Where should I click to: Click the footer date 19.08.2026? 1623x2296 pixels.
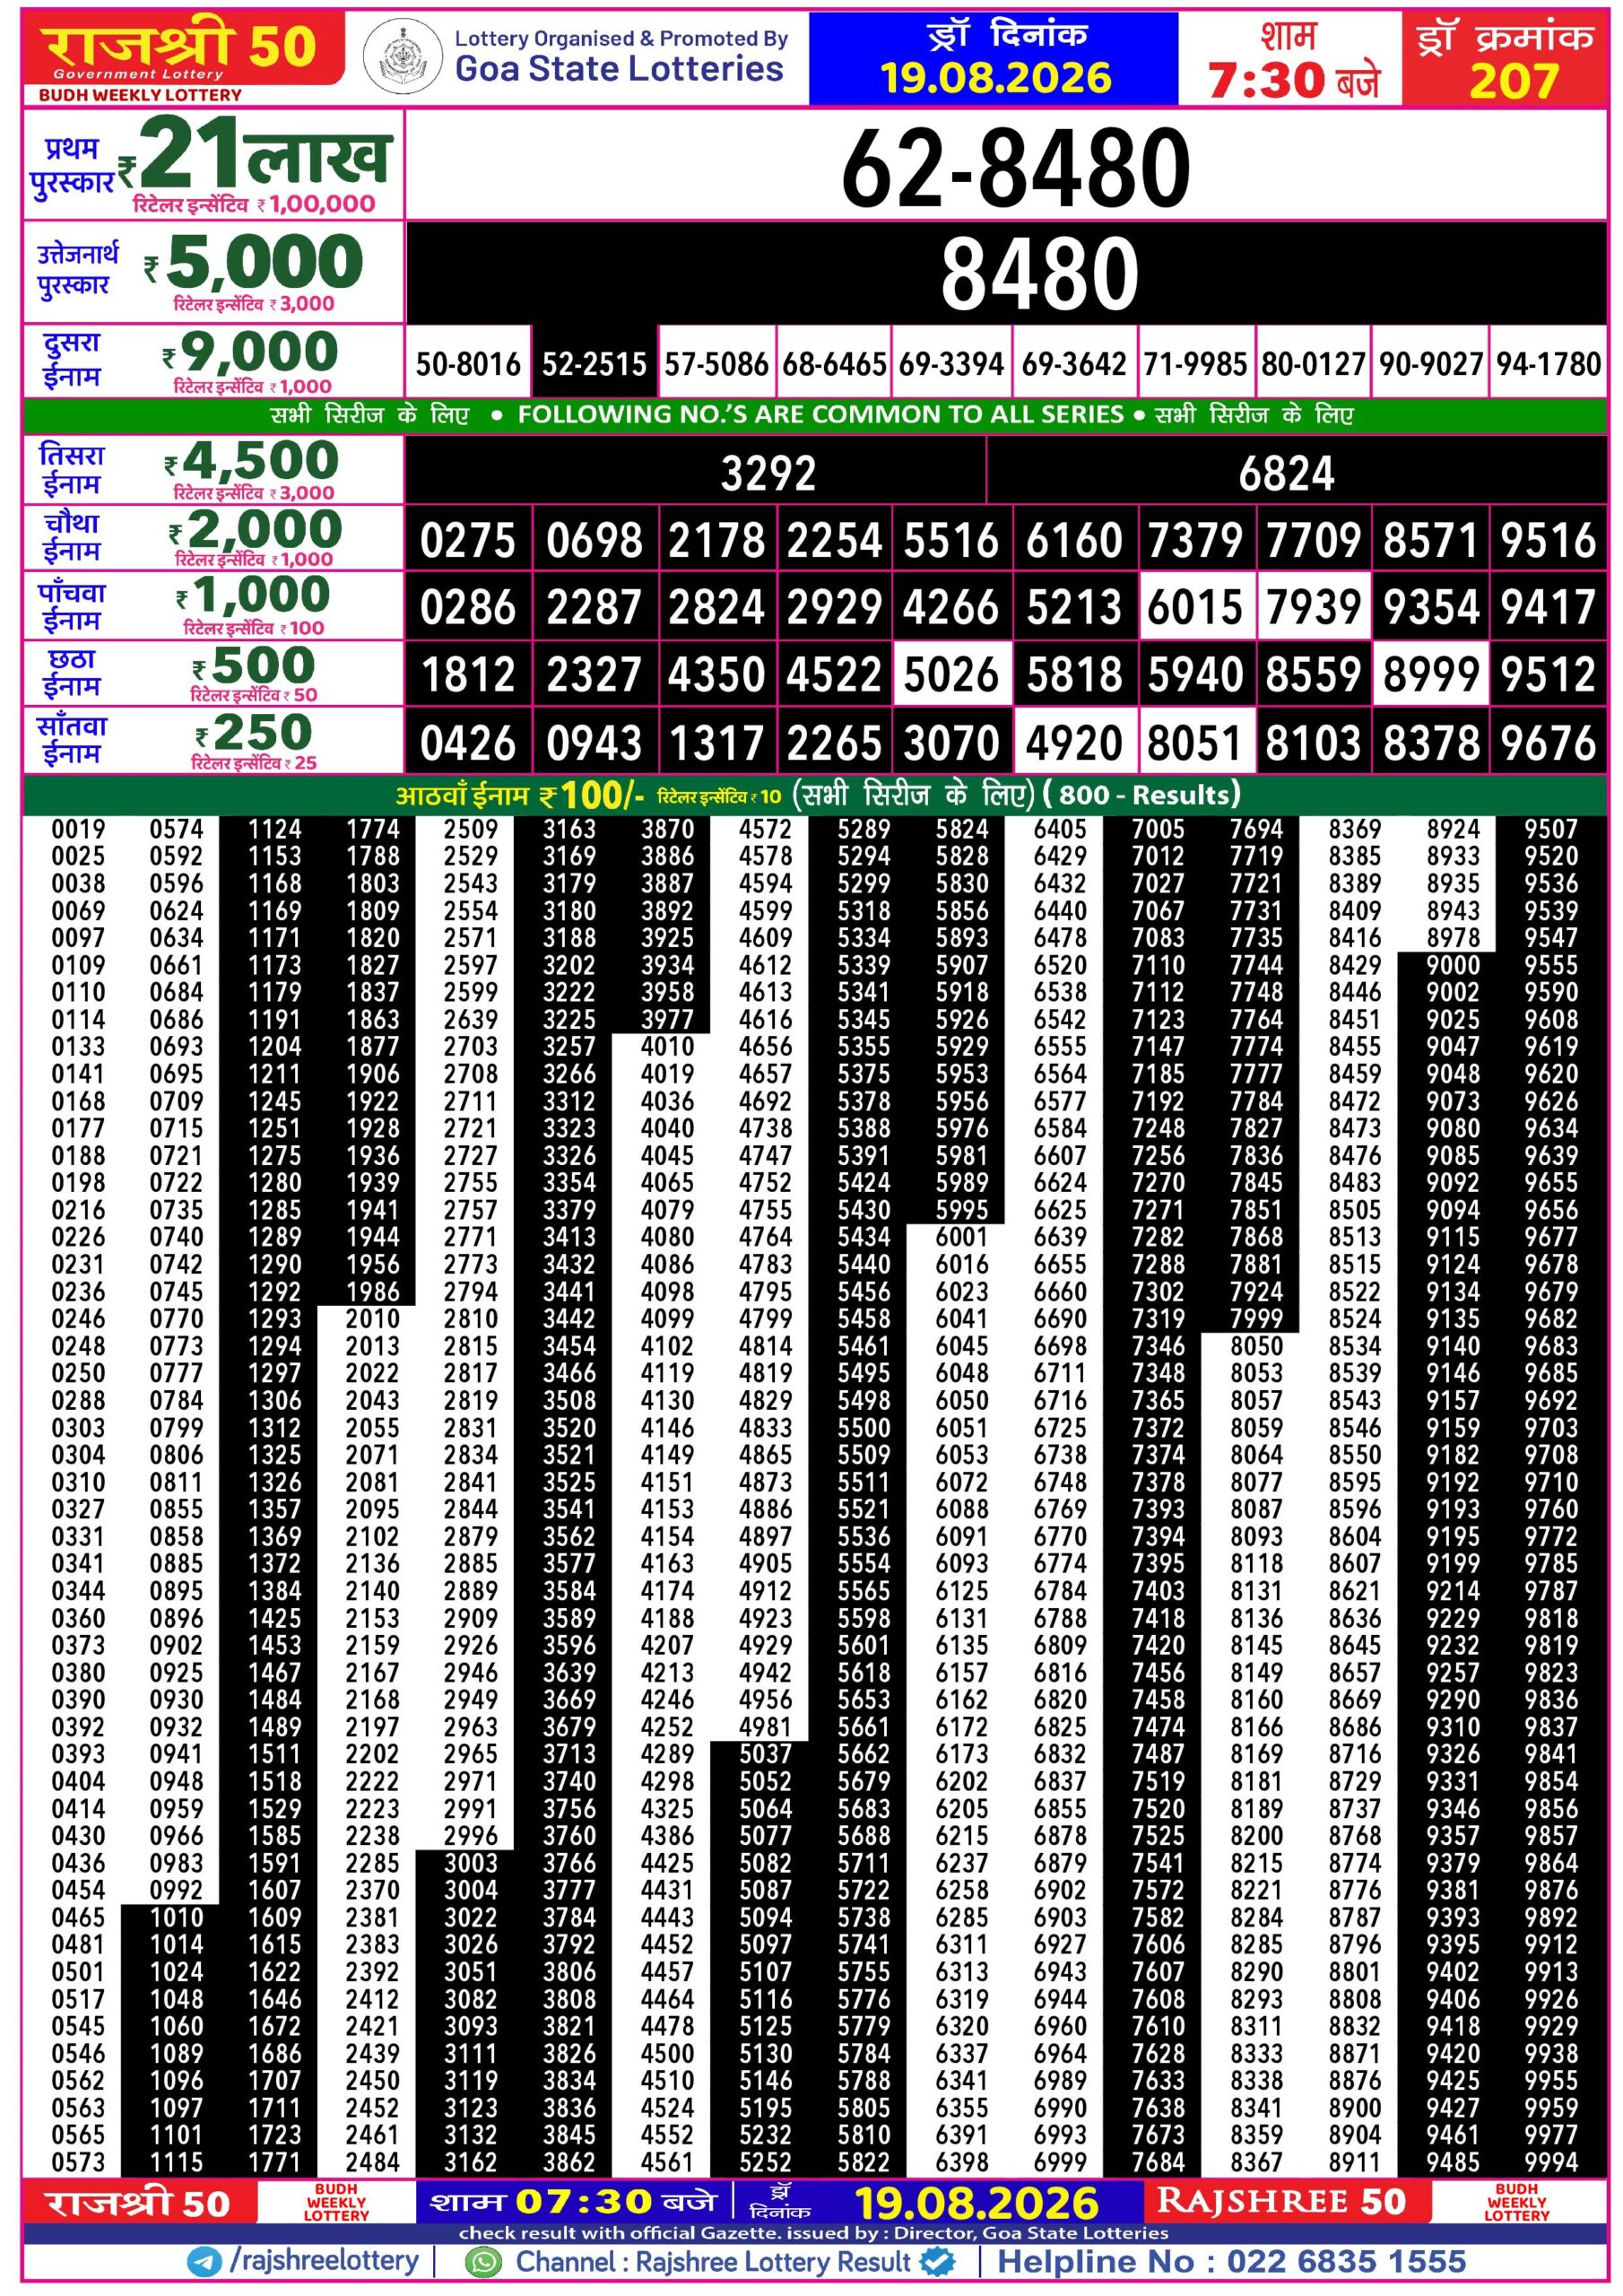(x=976, y=2203)
